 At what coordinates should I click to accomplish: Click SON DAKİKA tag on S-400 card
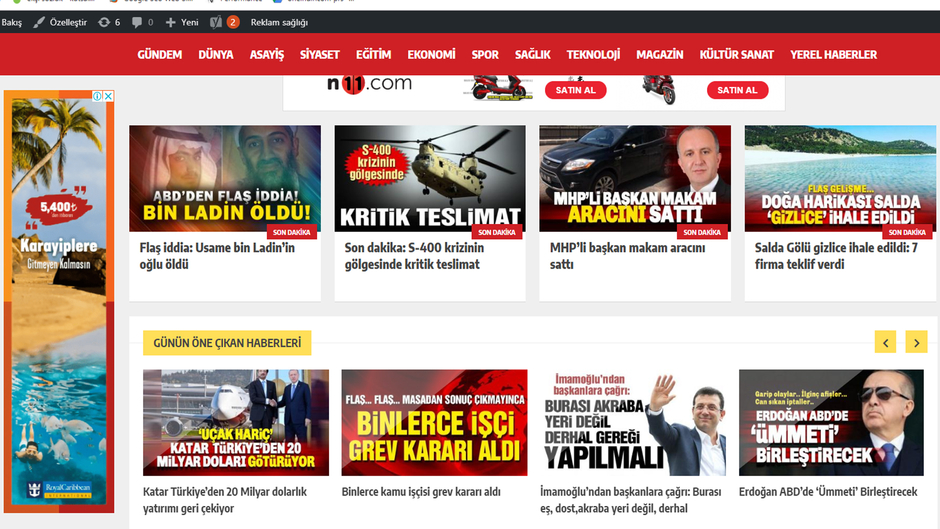[497, 232]
